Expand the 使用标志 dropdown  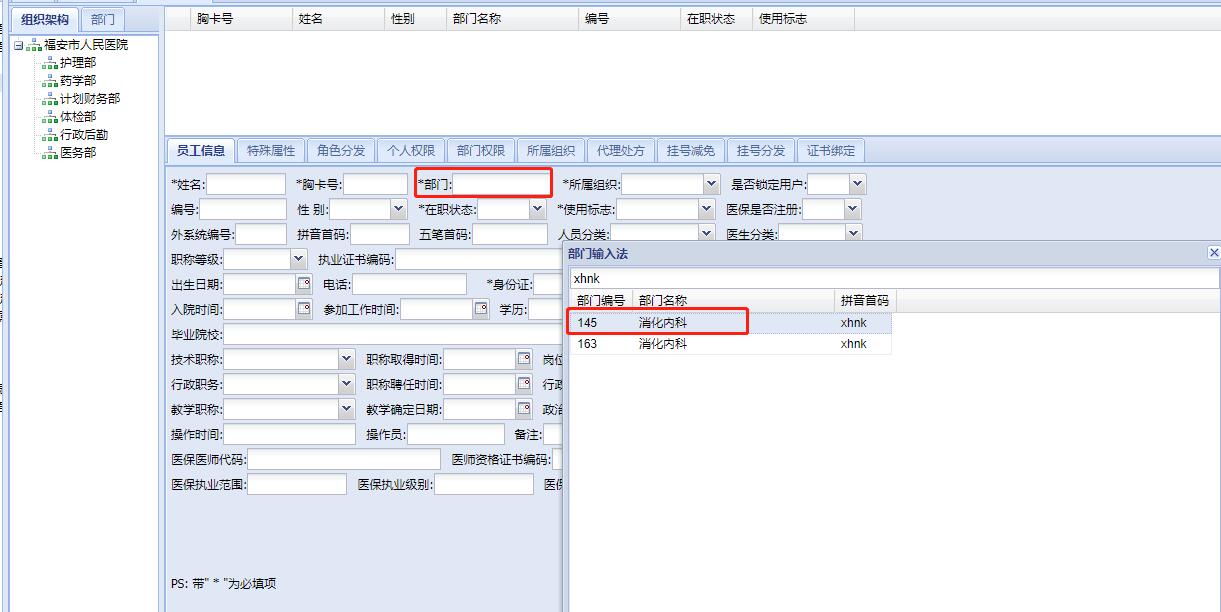(707, 209)
